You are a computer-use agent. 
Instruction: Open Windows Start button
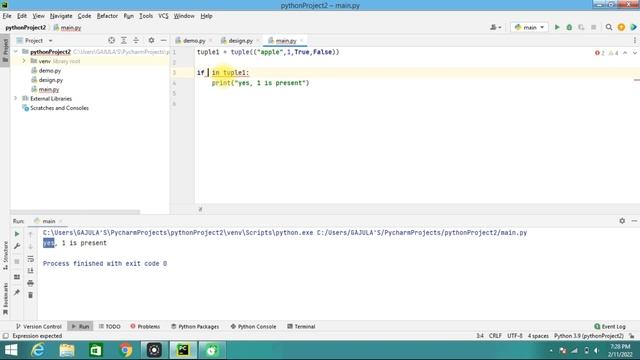click(11, 350)
